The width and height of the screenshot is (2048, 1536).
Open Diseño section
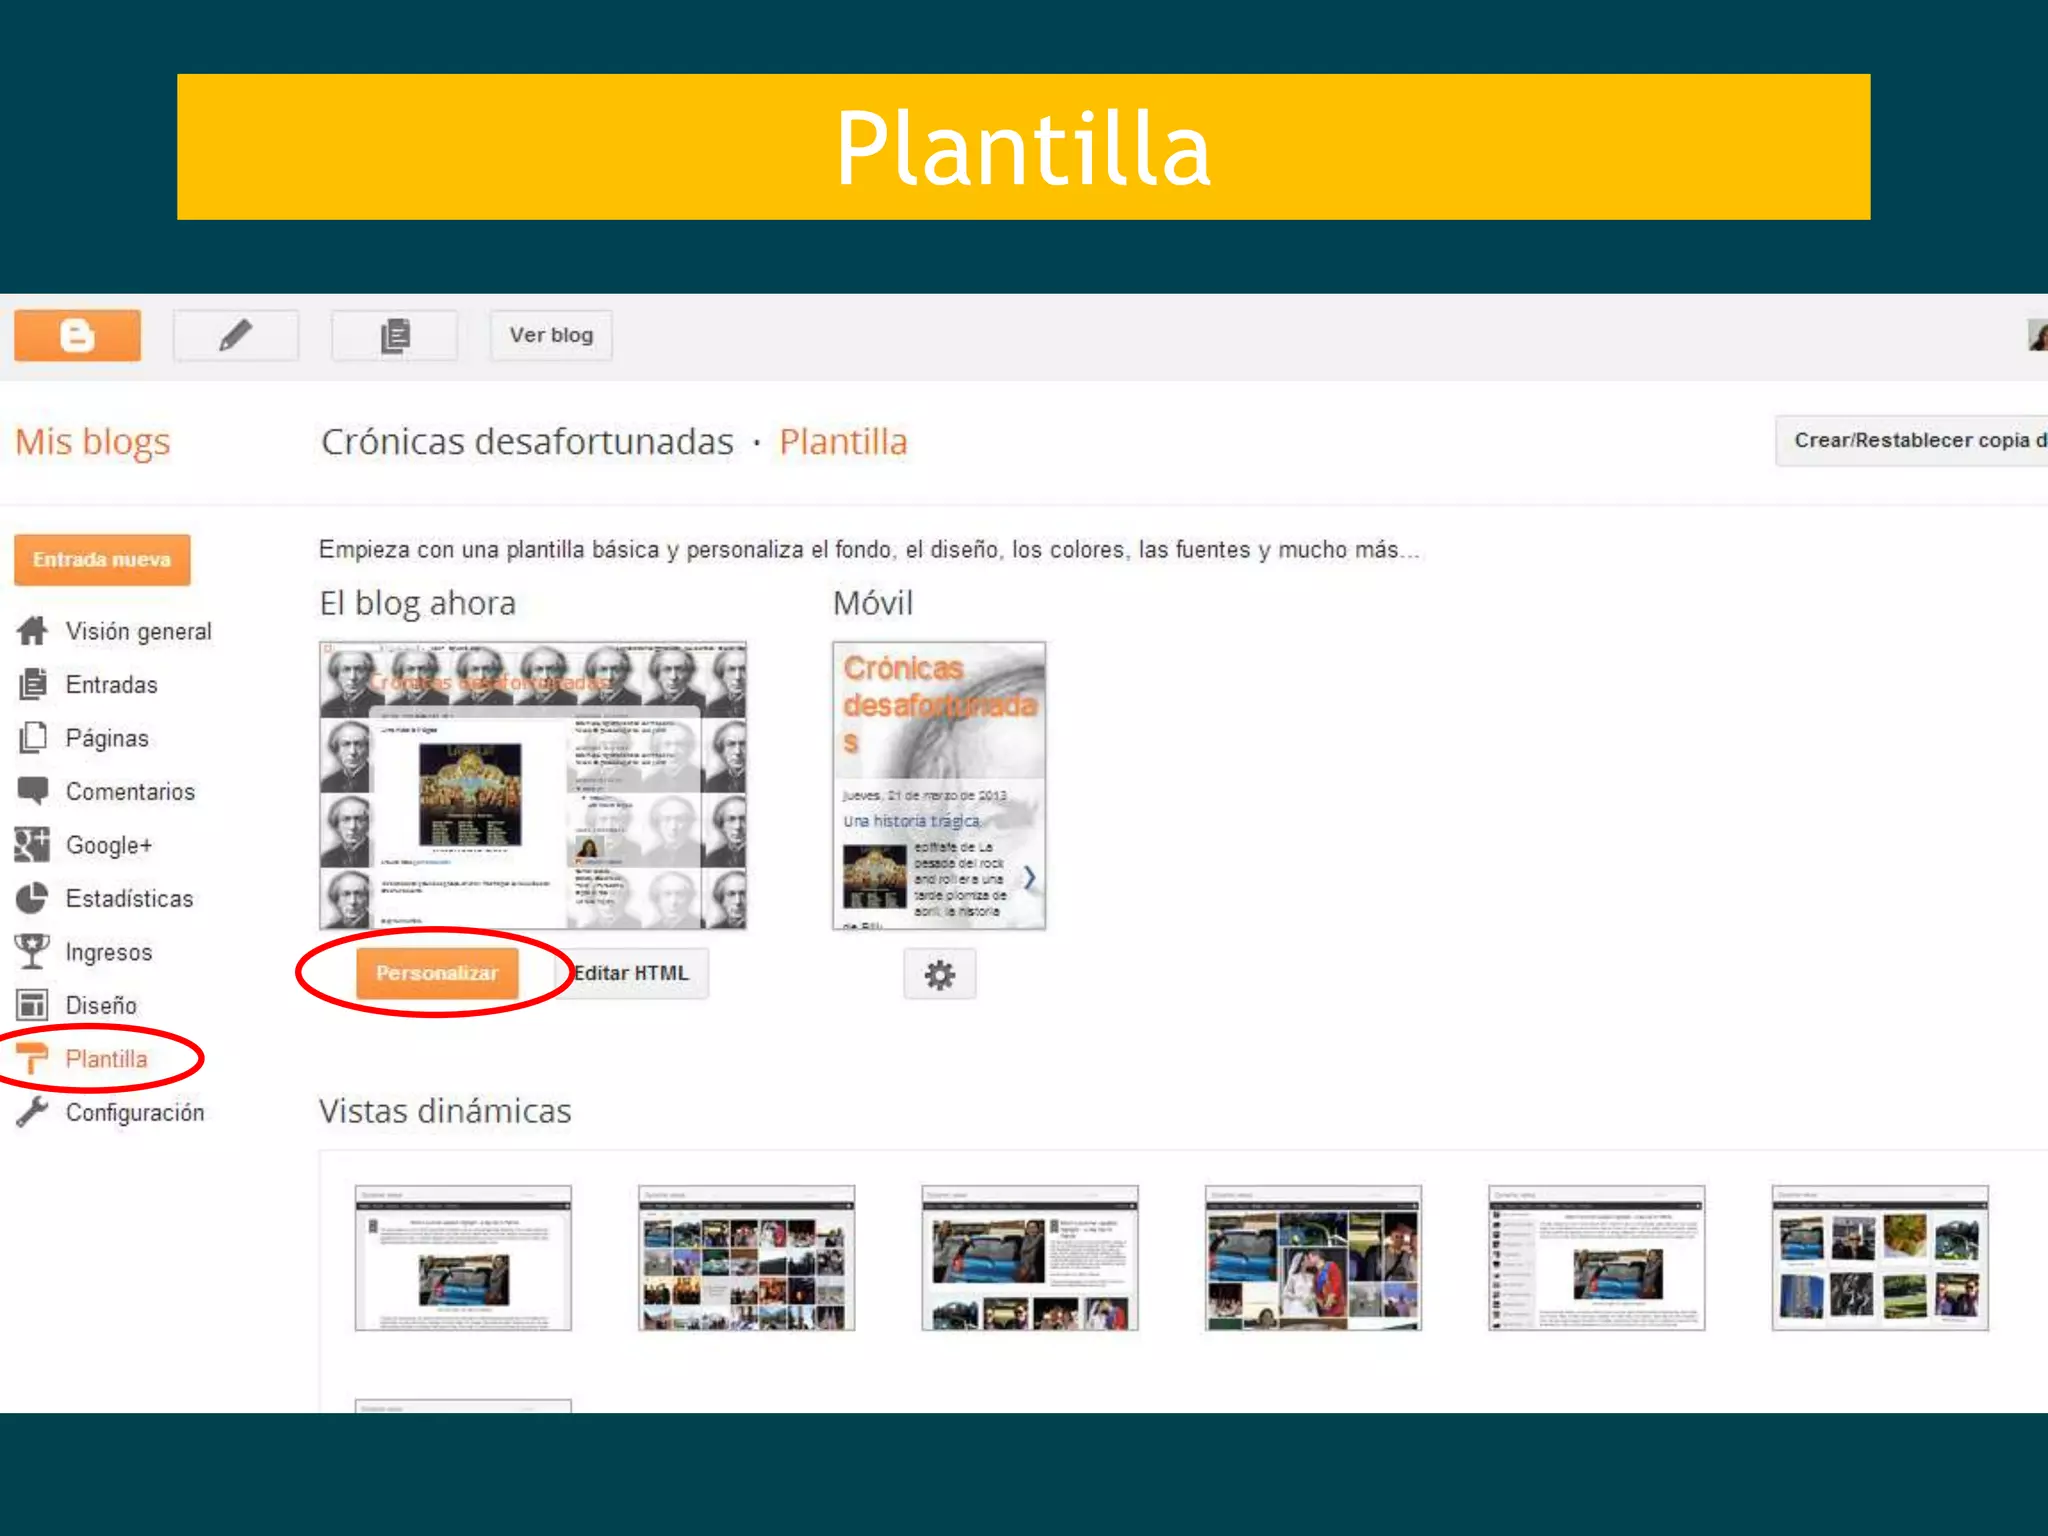point(101,1005)
